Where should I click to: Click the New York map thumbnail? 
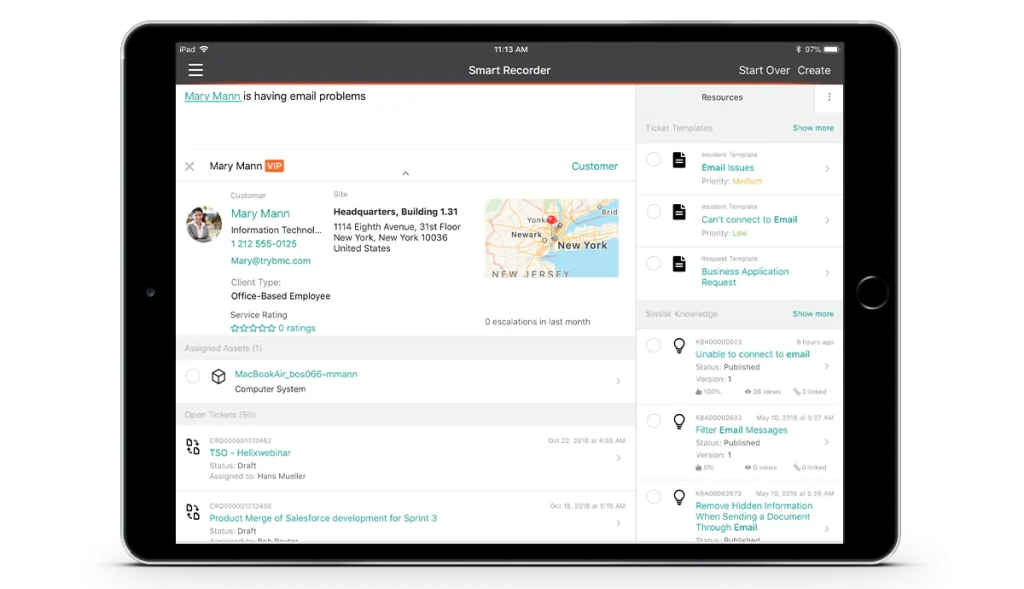tap(551, 238)
